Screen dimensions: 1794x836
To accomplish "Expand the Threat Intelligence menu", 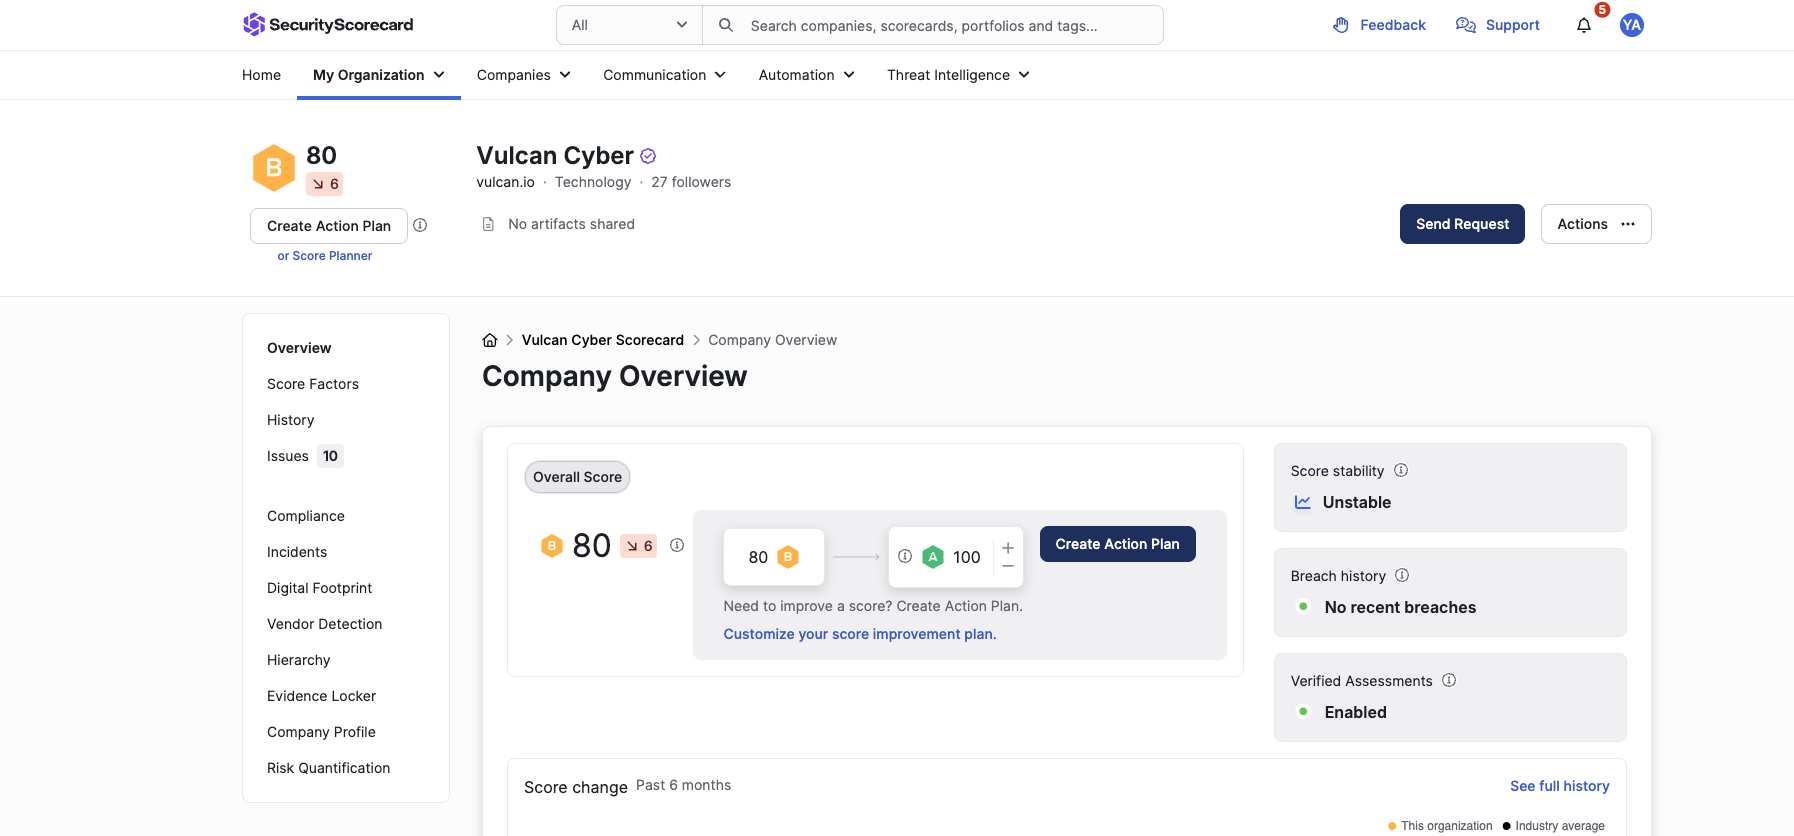I will coord(957,75).
